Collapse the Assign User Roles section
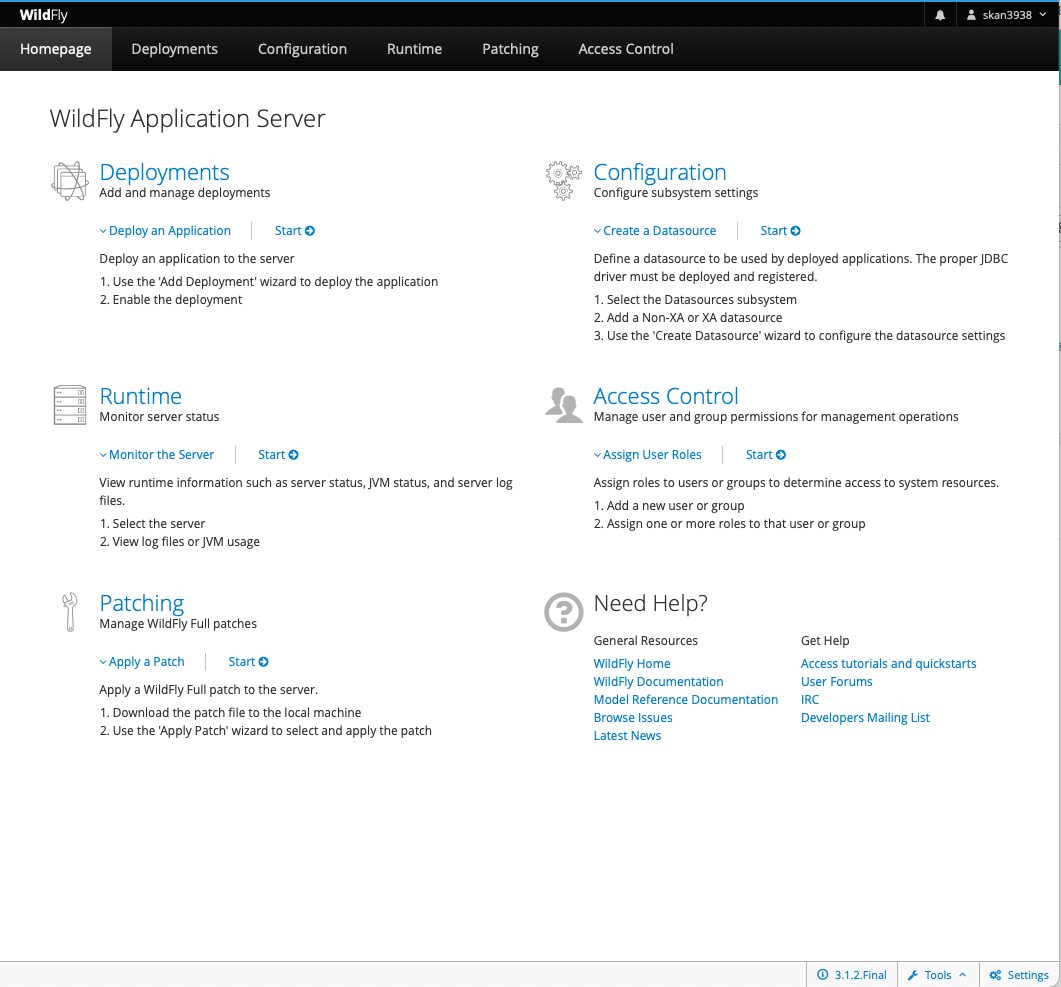This screenshot has width=1061, height=987. 648,455
